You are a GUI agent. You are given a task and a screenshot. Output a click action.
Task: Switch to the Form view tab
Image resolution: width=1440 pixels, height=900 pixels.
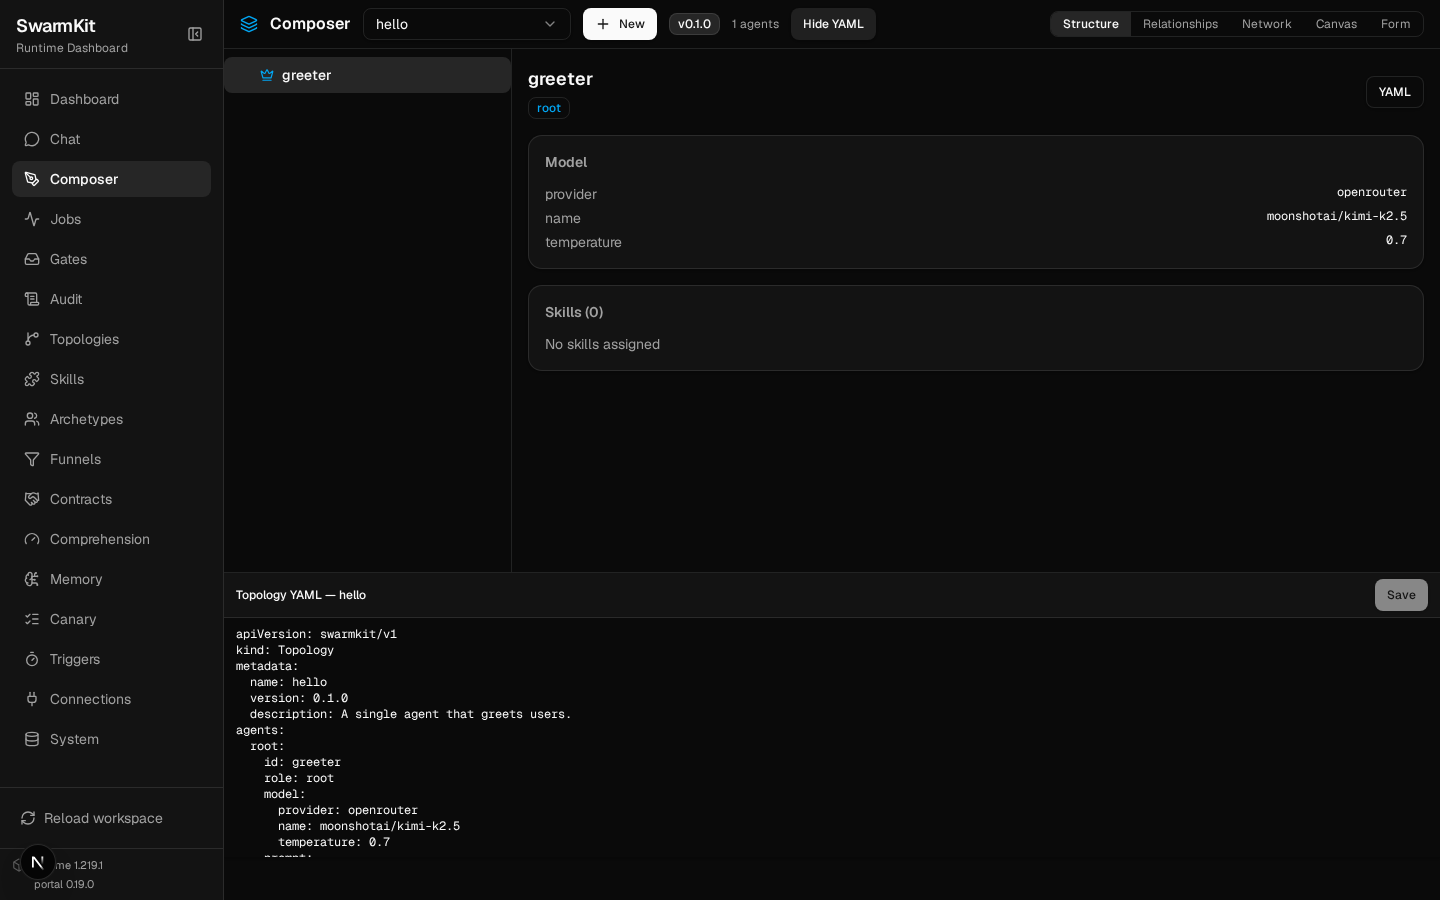[1395, 24]
